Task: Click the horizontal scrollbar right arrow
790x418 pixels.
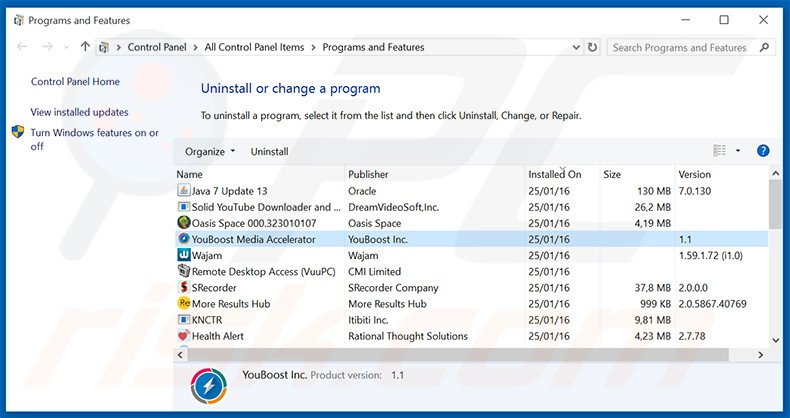Action: pos(760,355)
